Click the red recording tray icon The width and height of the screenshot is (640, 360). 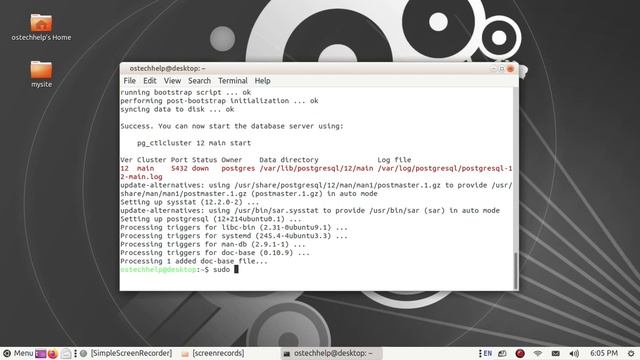[520, 353]
